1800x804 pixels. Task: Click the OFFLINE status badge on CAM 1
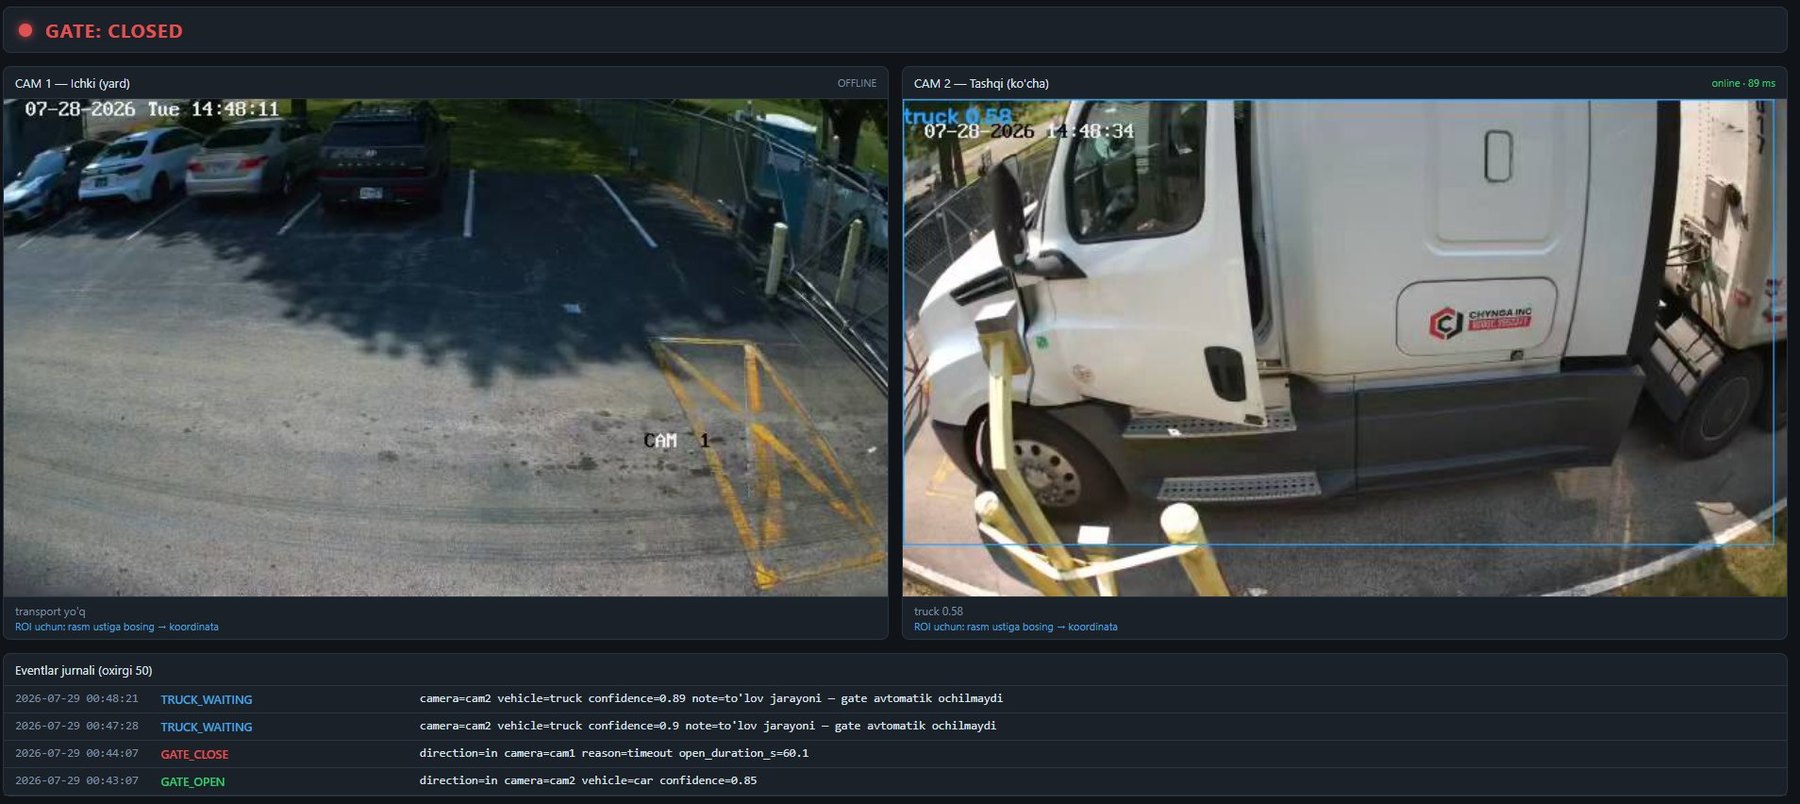(x=857, y=83)
